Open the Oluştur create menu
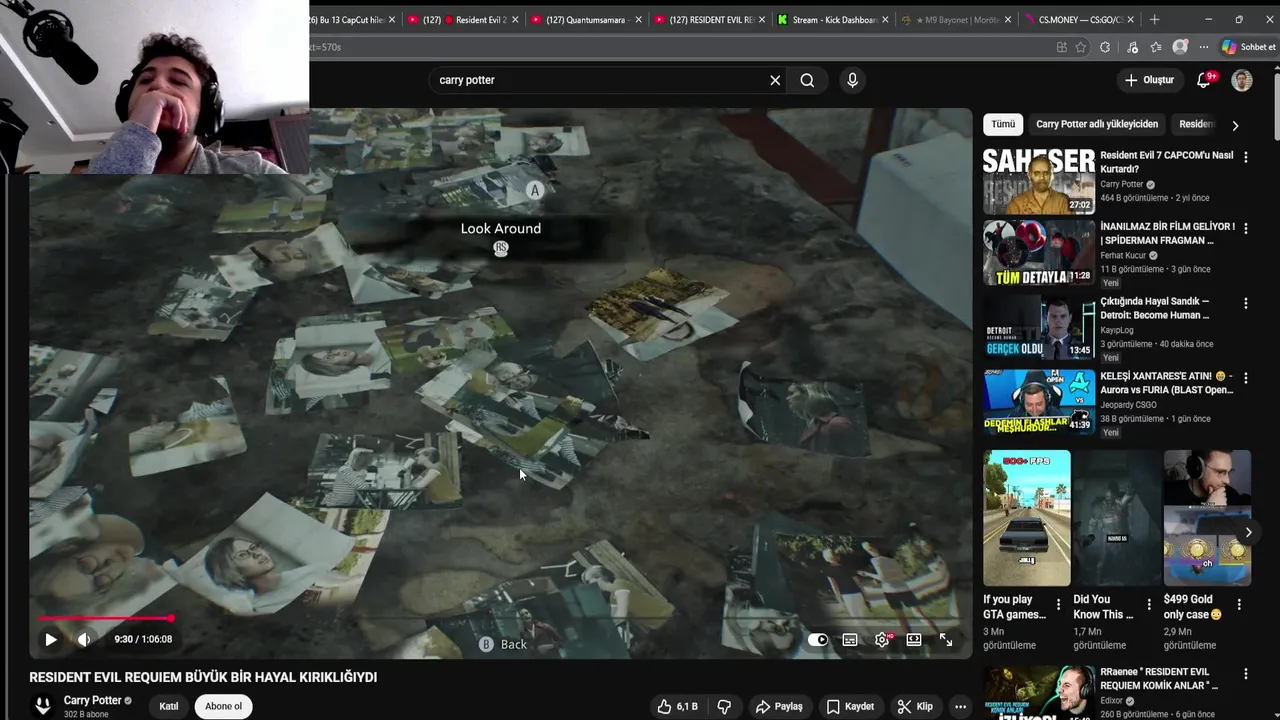Viewport: 1280px width, 720px height. tap(1149, 80)
